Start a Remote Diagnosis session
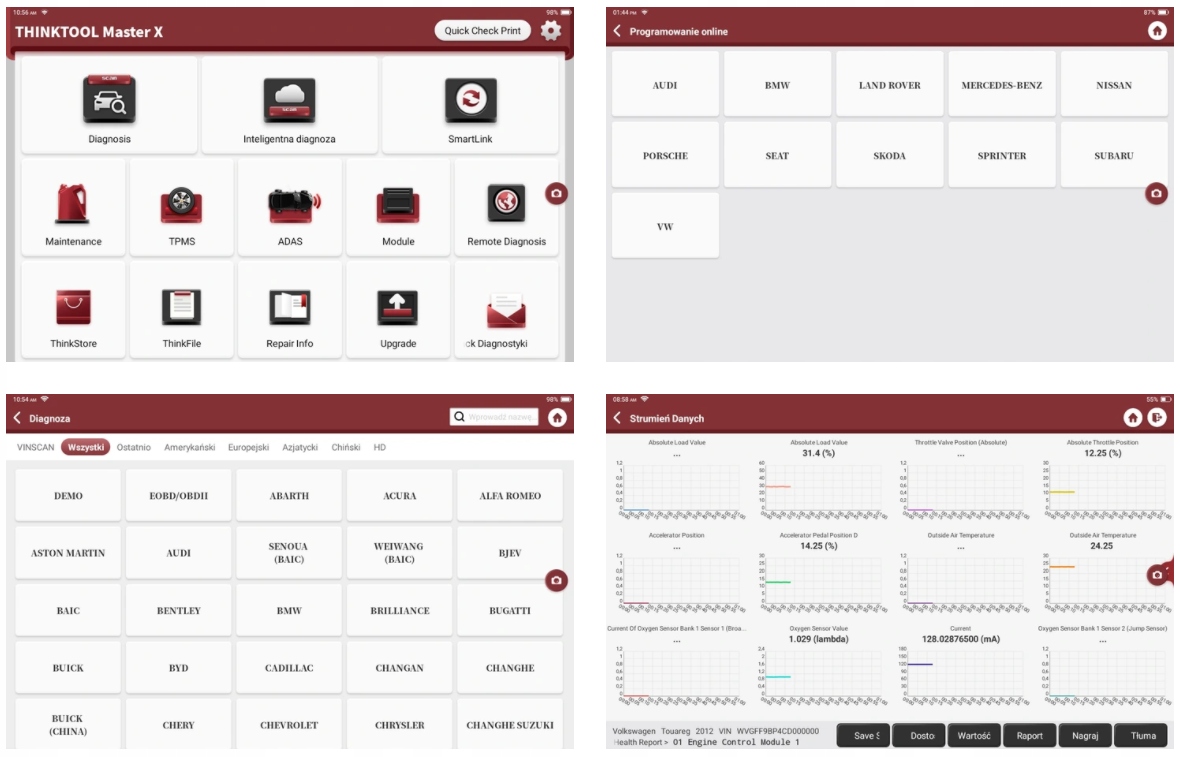1180x757 pixels. pyautogui.click(x=506, y=210)
